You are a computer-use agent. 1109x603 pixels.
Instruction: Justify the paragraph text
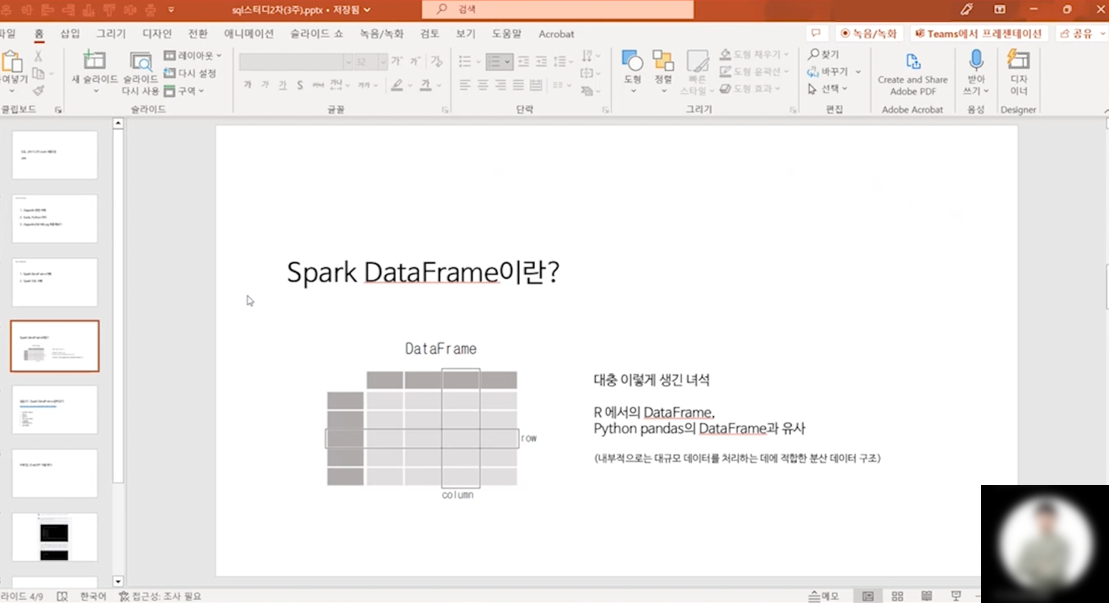[518, 85]
